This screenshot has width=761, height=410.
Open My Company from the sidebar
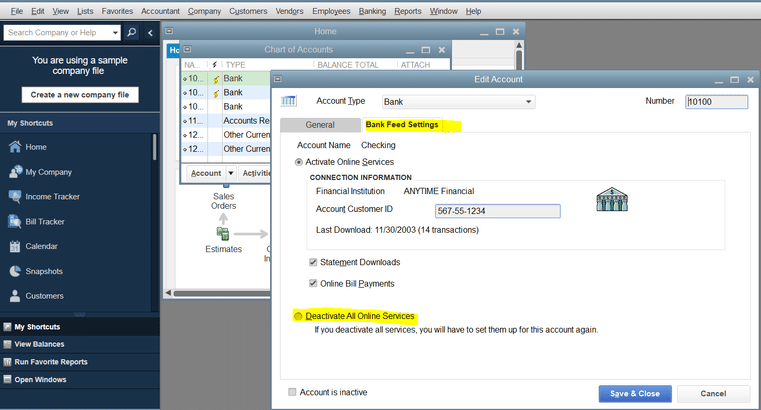pos(48,172)
